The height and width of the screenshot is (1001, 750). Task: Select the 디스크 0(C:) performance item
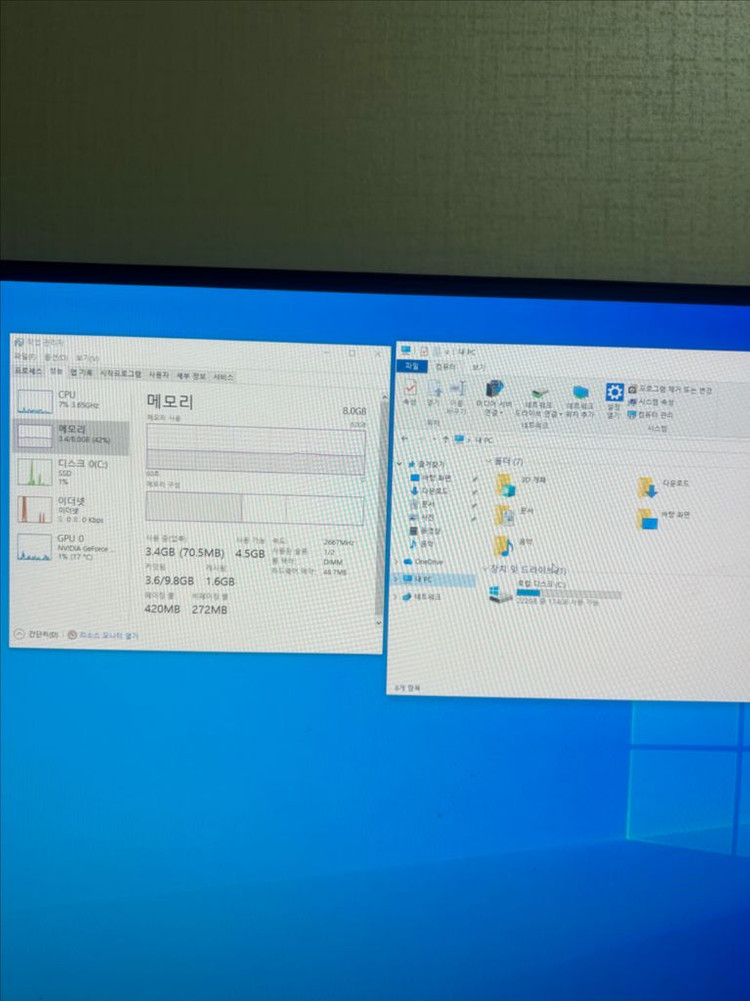click(x=70, y=472)
